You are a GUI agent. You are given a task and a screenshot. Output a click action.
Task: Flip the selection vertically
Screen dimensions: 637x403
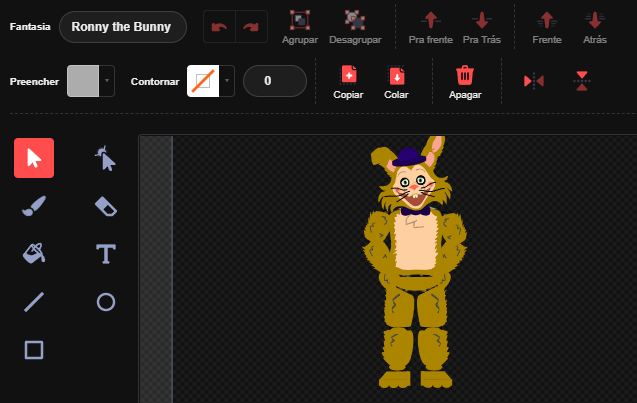pyautogui.click(x=582, y=81)
